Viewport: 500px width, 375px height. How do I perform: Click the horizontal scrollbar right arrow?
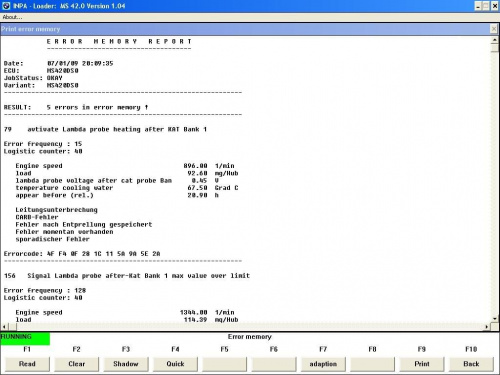pyautogui.click(x=487, y=327)
